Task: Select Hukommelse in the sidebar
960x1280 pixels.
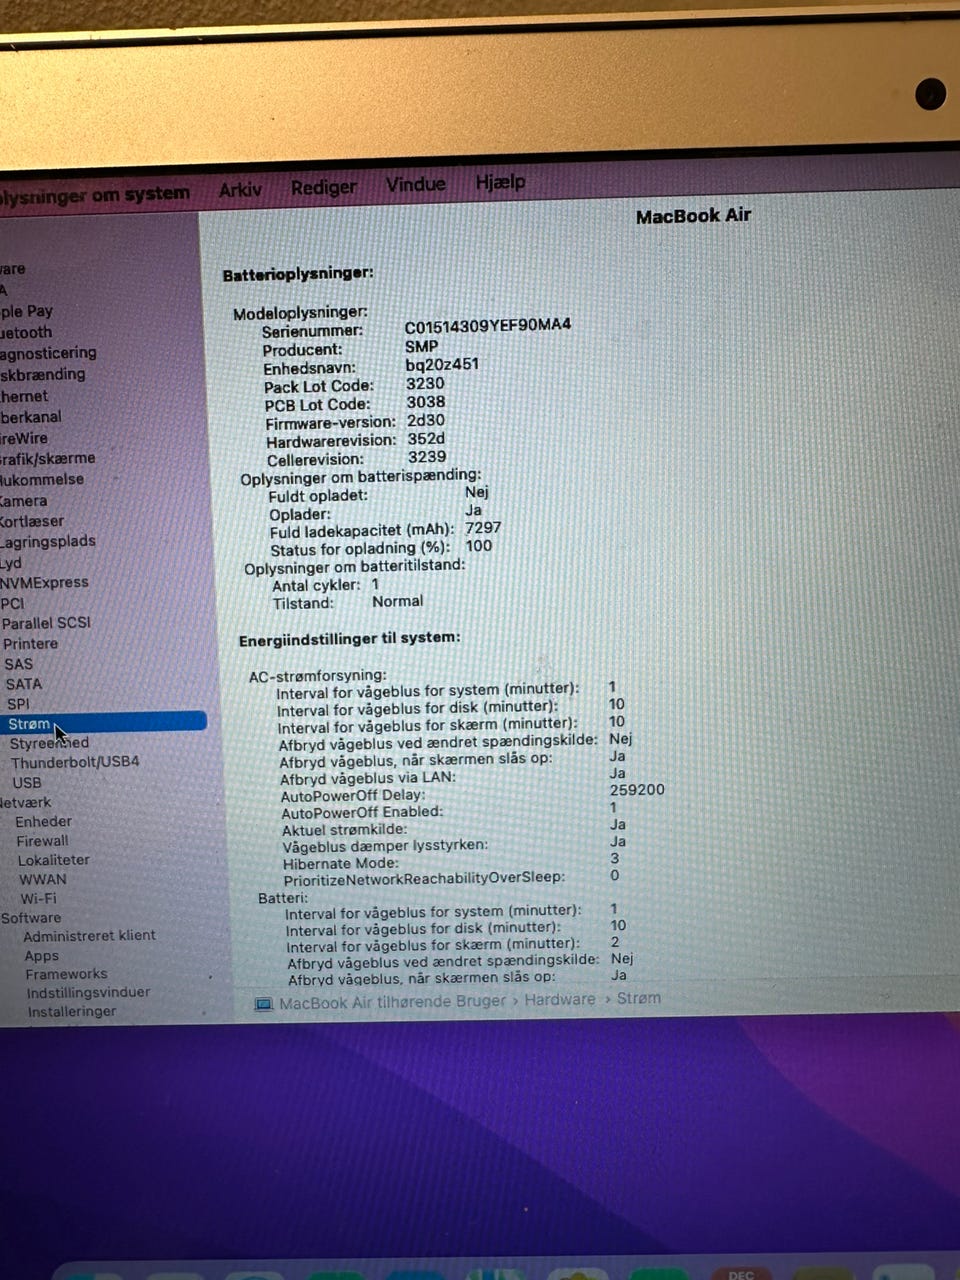Action: 42,479
